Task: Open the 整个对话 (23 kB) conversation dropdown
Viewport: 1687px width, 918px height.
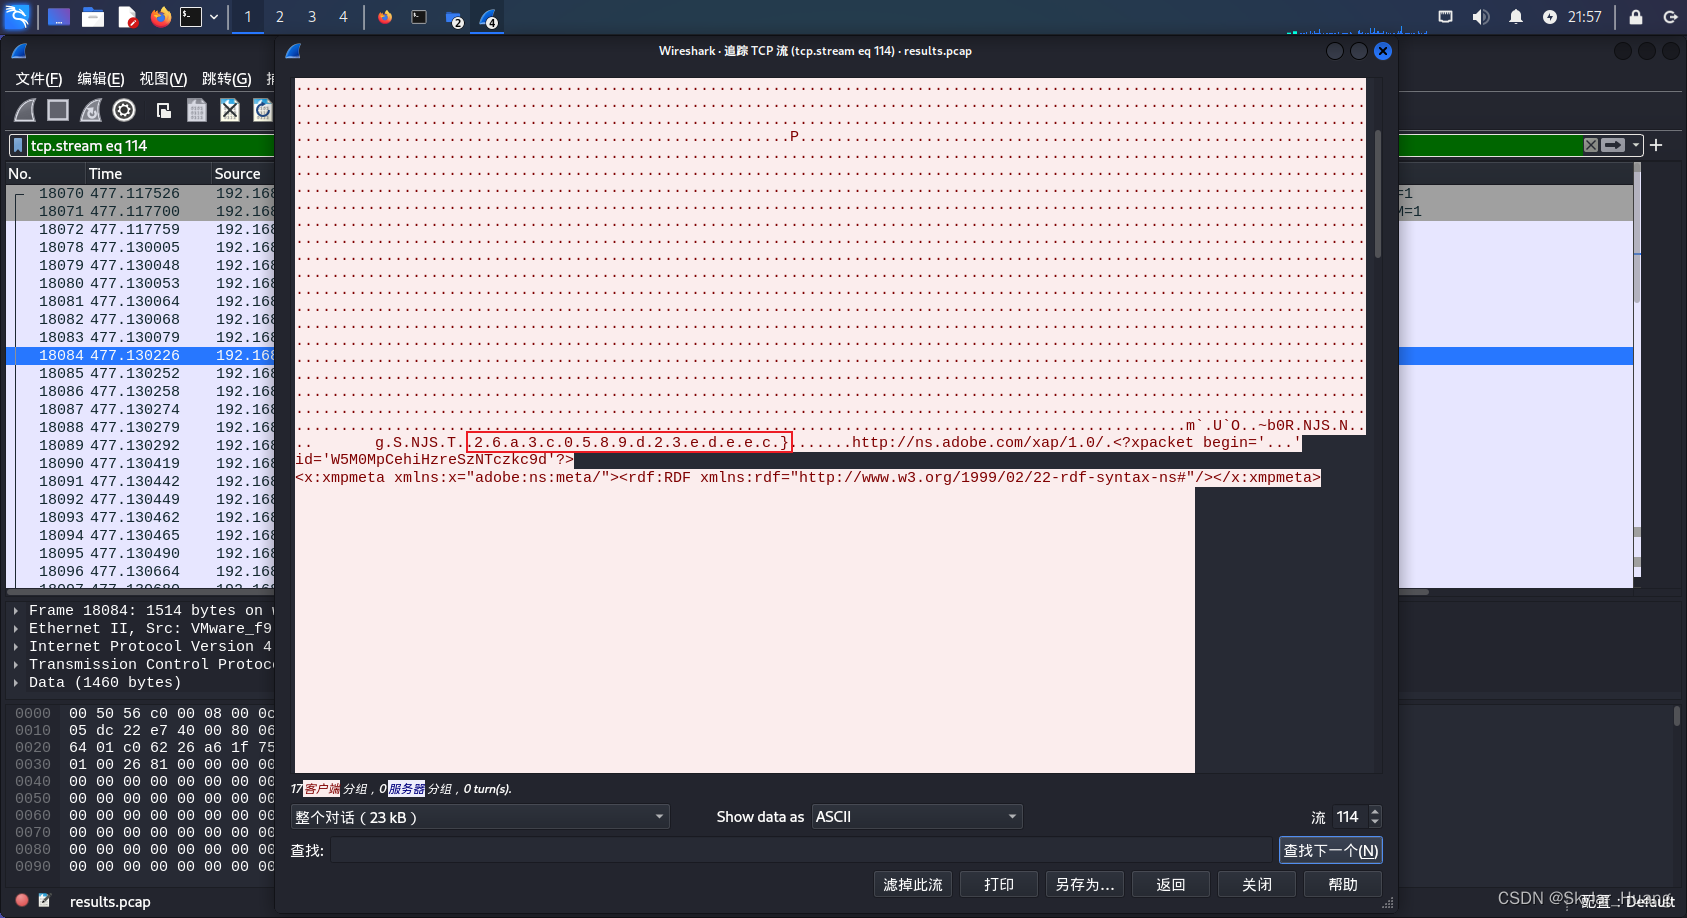Action: tap(480, 816)
